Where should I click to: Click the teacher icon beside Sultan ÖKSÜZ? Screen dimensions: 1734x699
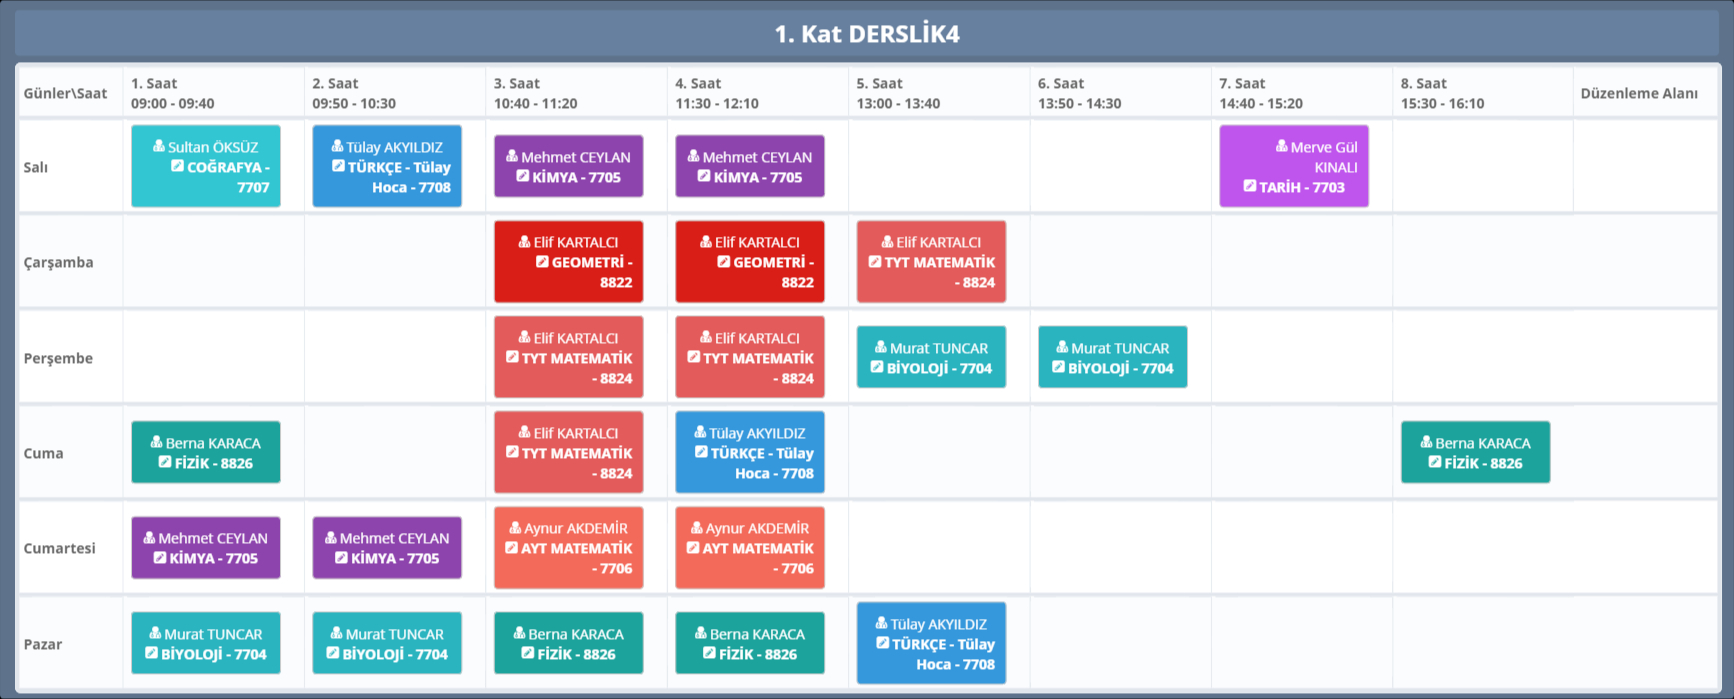click(x=158, y=146)
